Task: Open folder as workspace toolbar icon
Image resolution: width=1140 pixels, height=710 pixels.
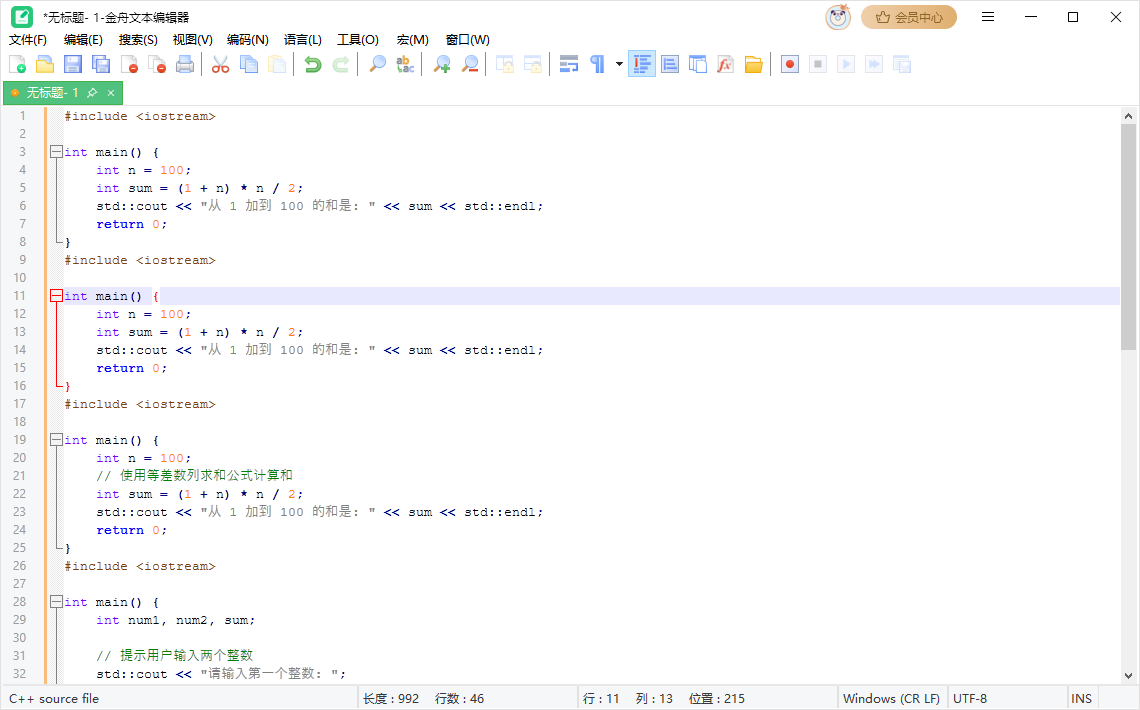Action: (x=753, y=65)
